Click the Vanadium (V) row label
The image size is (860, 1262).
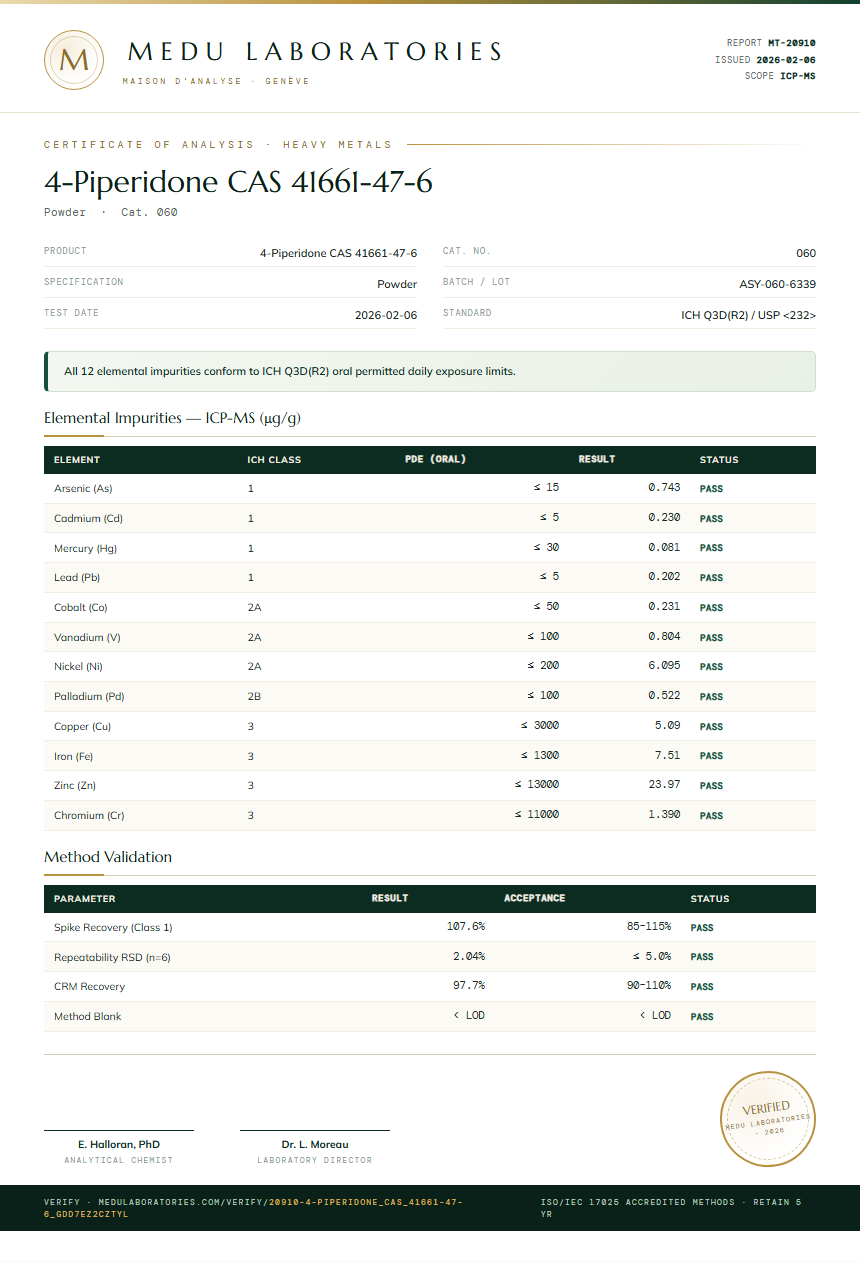point(87,637)
